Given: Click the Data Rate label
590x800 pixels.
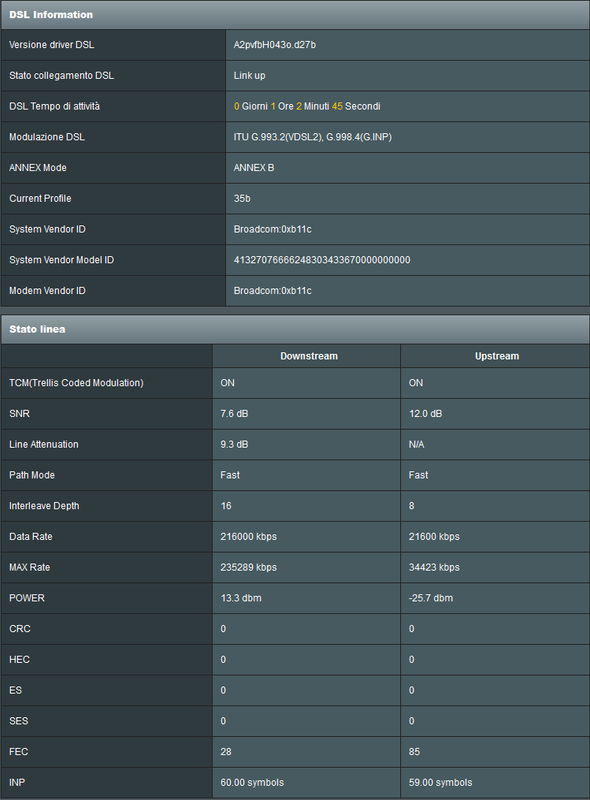Looking at the screenshot, I should coord(31,536).
